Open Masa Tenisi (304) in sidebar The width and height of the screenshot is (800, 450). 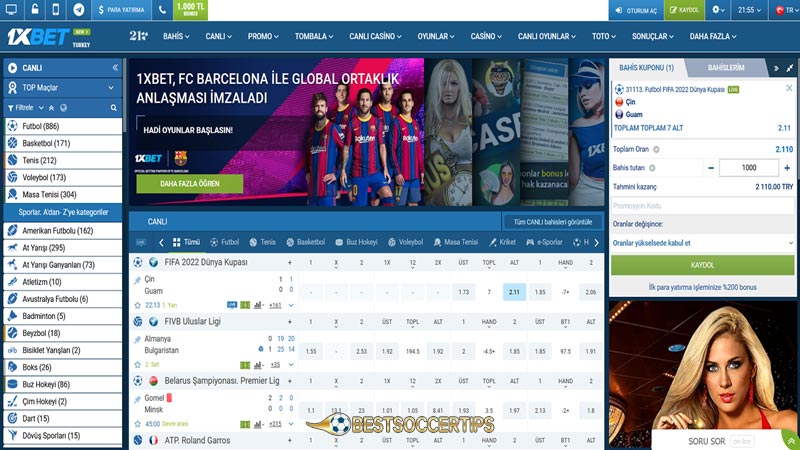click(63, 194)
